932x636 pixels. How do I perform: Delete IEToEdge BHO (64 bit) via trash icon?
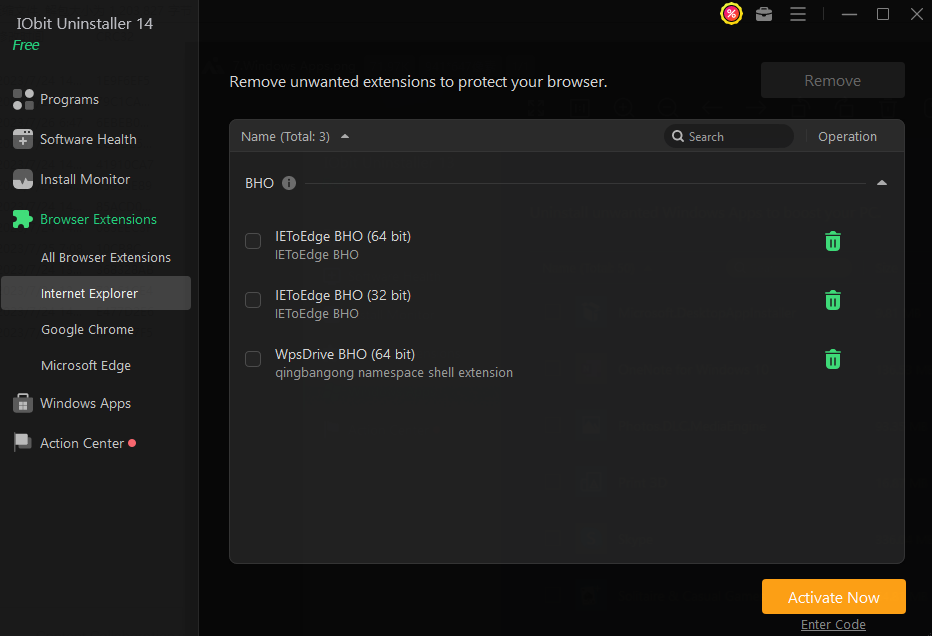tap(832, 241)
